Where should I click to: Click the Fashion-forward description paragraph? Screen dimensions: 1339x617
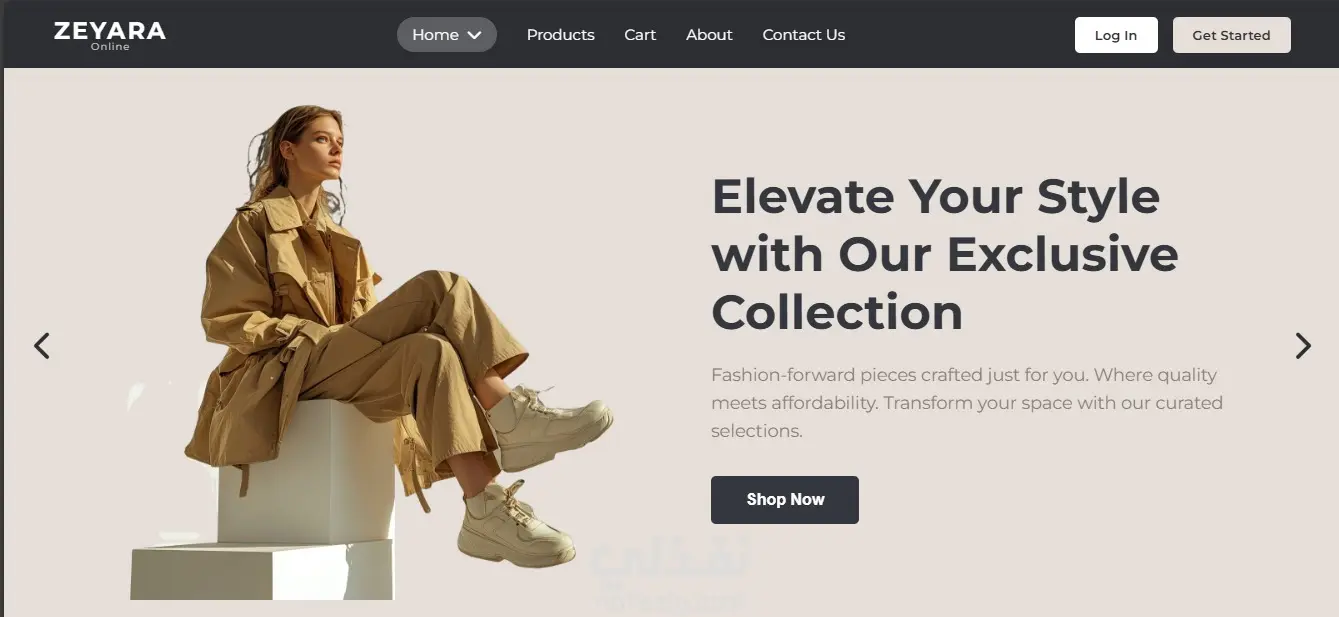(967, 403)
